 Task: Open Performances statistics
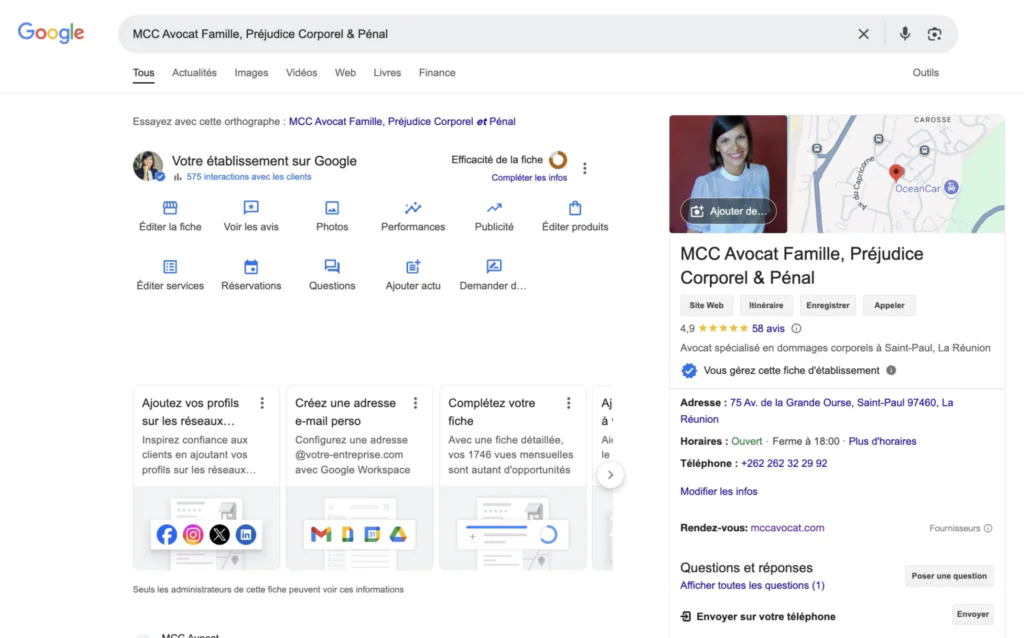pos(413,216)
